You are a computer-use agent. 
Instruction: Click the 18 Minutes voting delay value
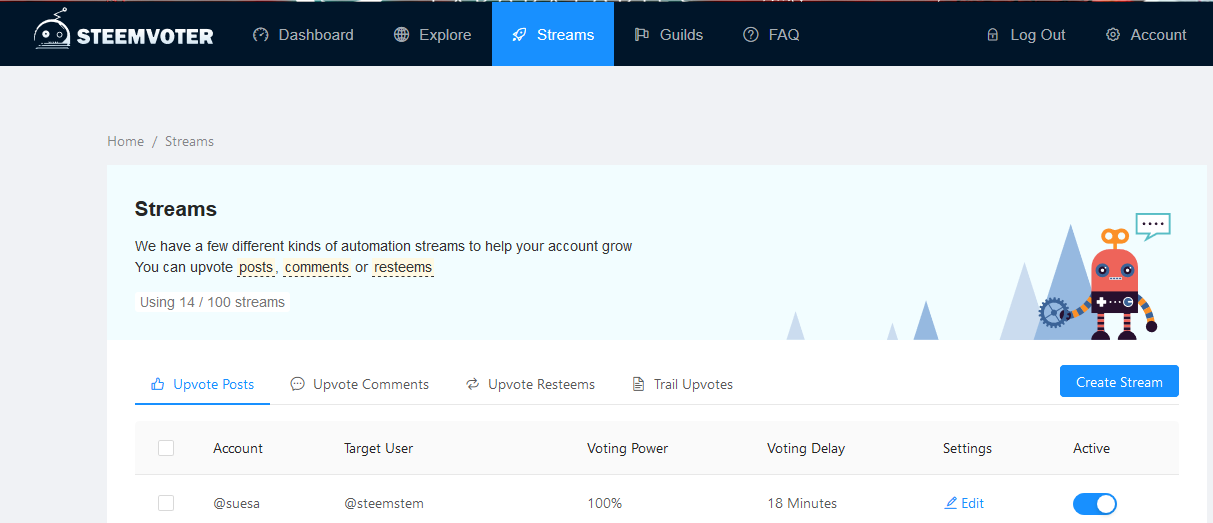point(802,503)
